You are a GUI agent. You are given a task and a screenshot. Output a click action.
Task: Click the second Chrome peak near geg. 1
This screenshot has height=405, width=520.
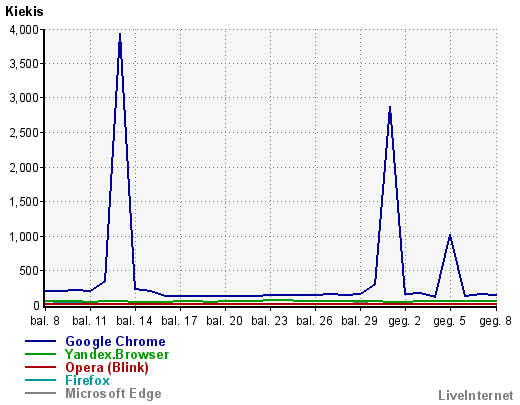[390, 107]
